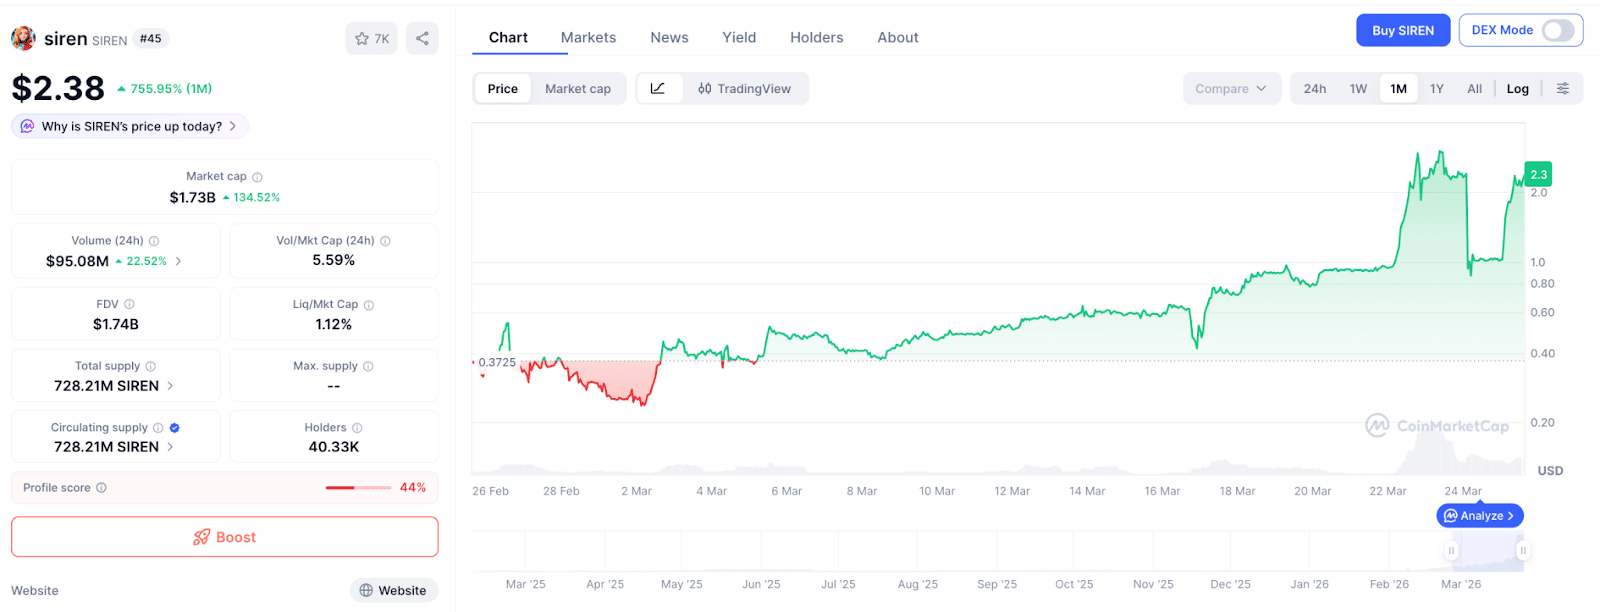Screen dimensions: 1600x612
Task: Click the profile score progress bar
Action: [358, 488]
